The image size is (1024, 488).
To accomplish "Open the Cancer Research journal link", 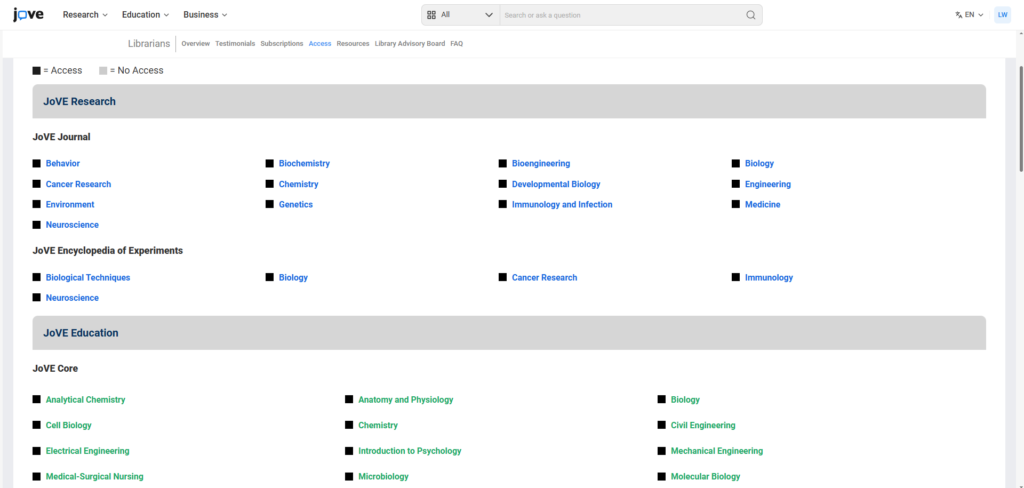I will tap(78, 184).
